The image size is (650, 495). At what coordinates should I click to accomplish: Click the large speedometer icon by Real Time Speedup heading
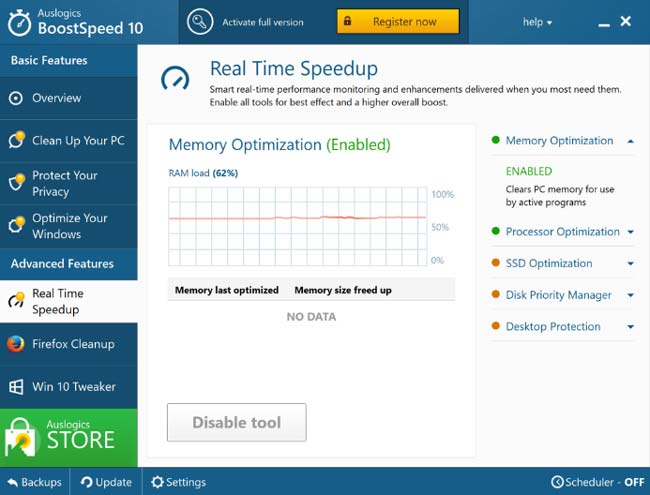coord(175,79)
